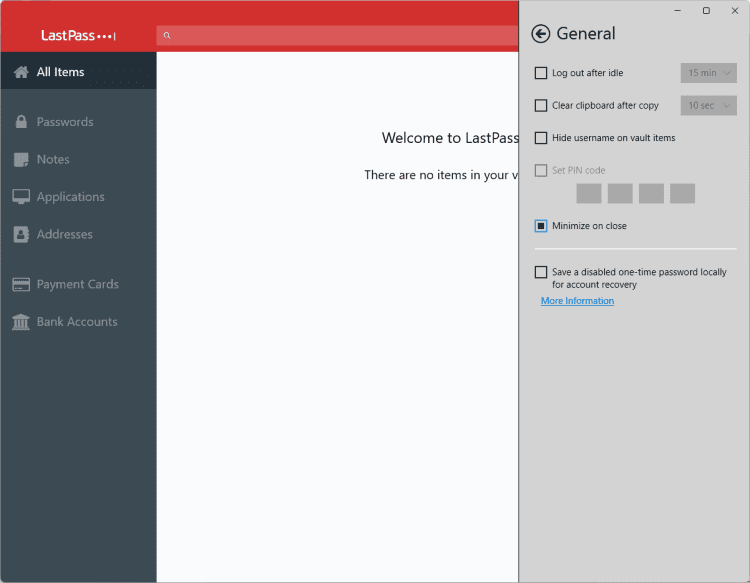Check Hide username on vault items
Image resolution: width=750 pixels, height=583 pixels.
coord(540,138)
